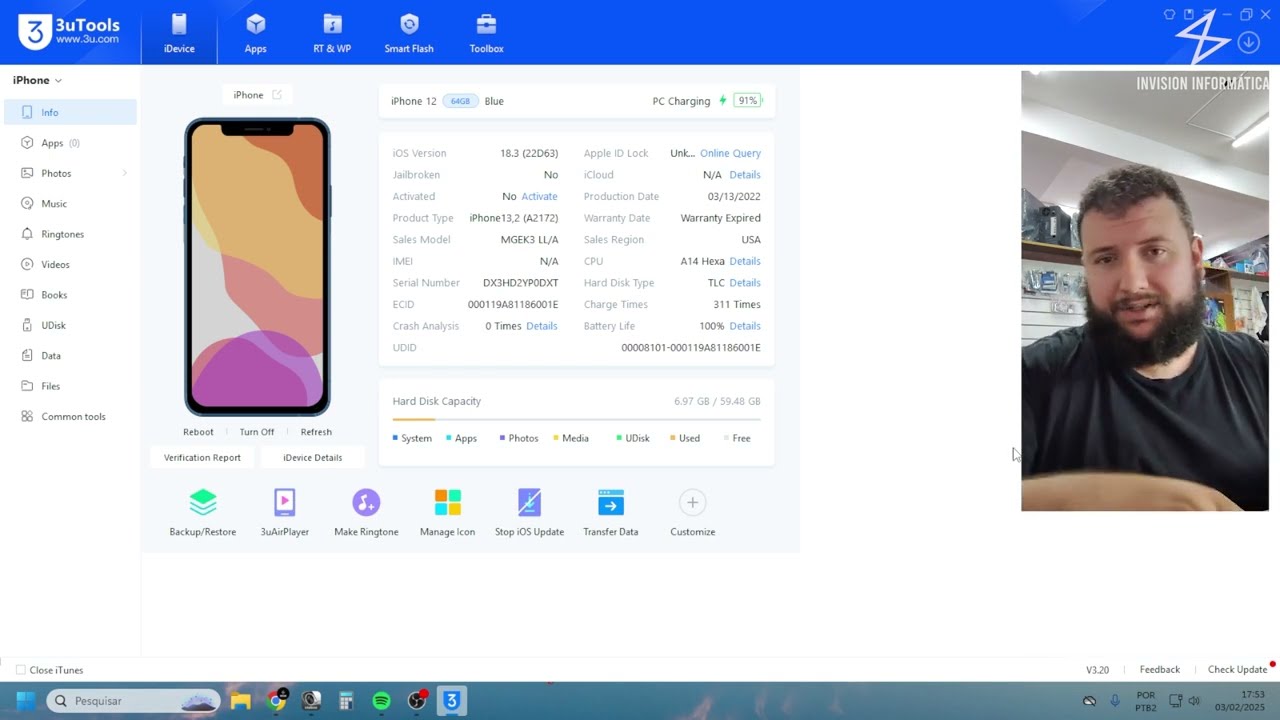Launch 3uAirPlayer tool
Screen dimensions: 1280x720
point(285,513)
